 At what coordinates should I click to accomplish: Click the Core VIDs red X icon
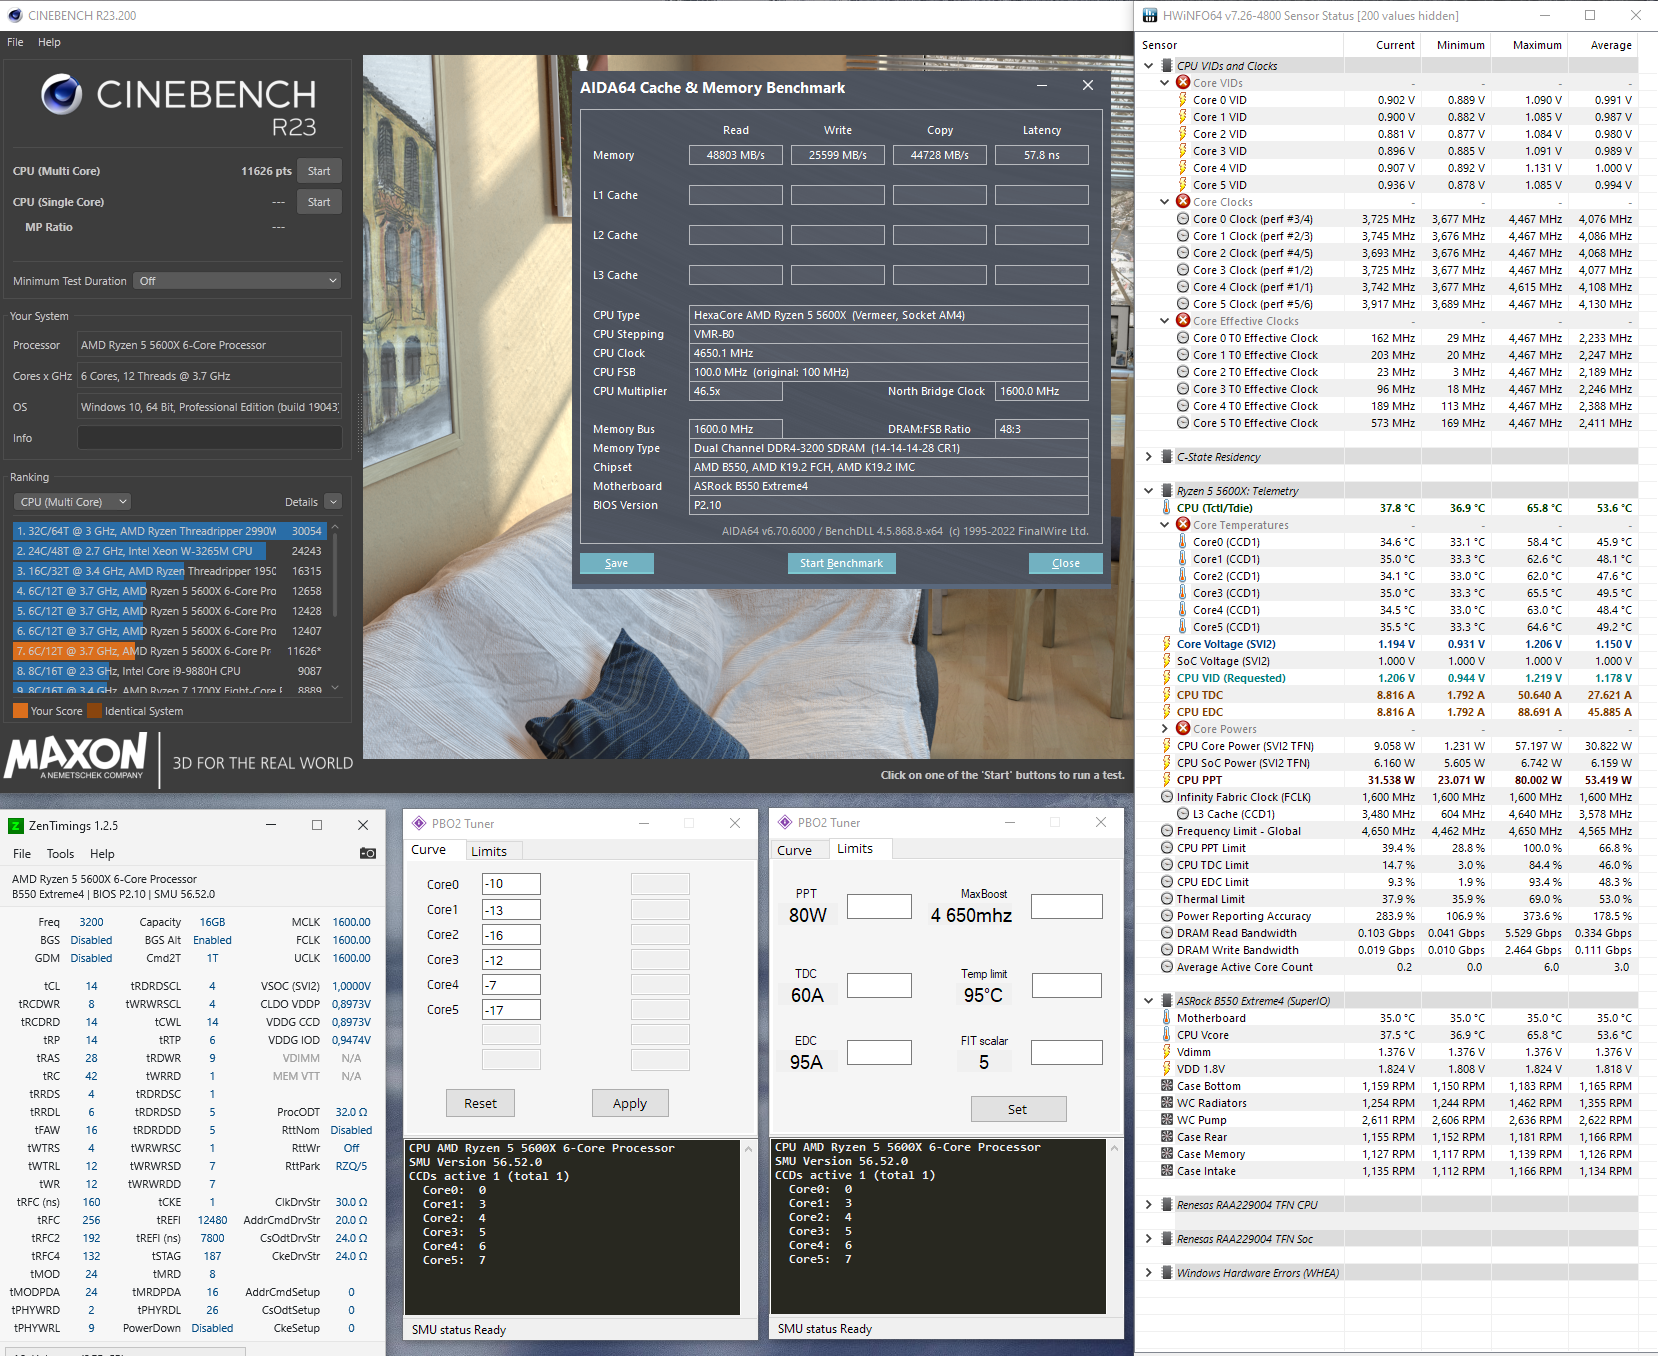(x=1183, y=83)
